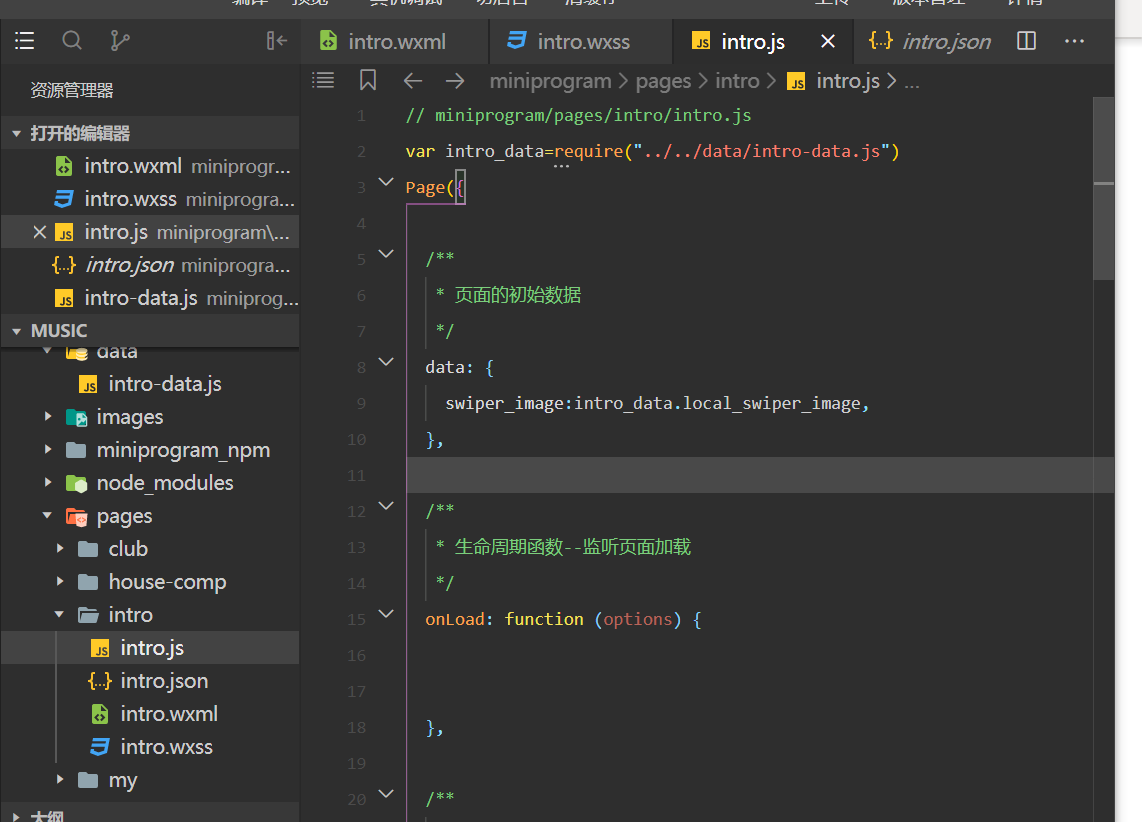Image resolution: width=1142 pixels, height=822 pixels.
Task: Open intro.json from open editors list
Action: coord(150,265)
